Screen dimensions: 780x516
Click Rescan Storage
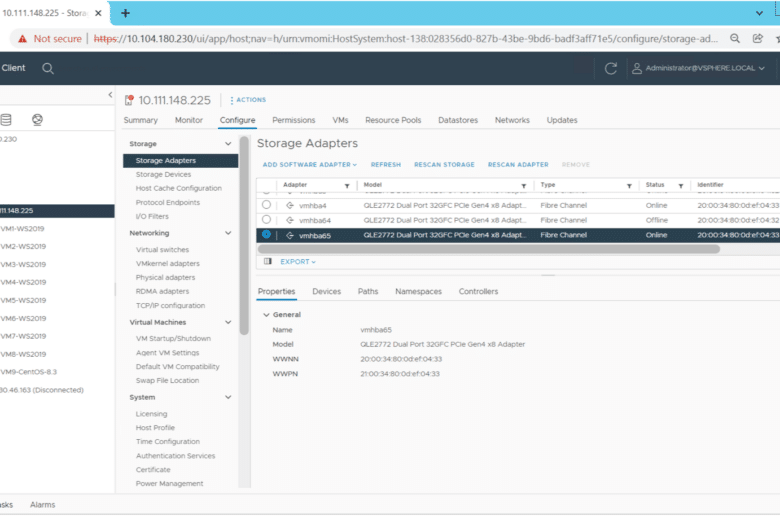point(444,165)
